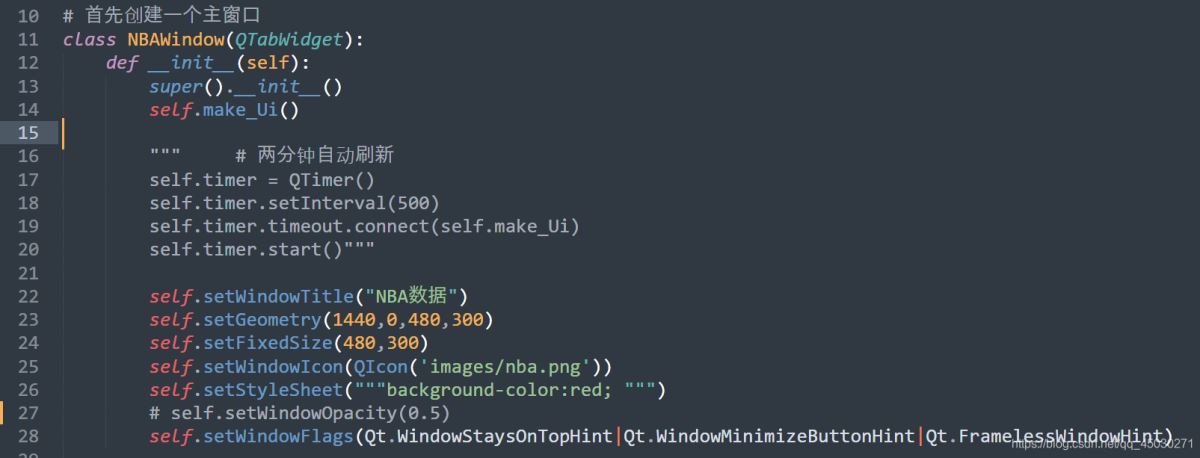Click line number 15 in the gutter
This screenshot has height=458, width=1200.
coord(28,133)
